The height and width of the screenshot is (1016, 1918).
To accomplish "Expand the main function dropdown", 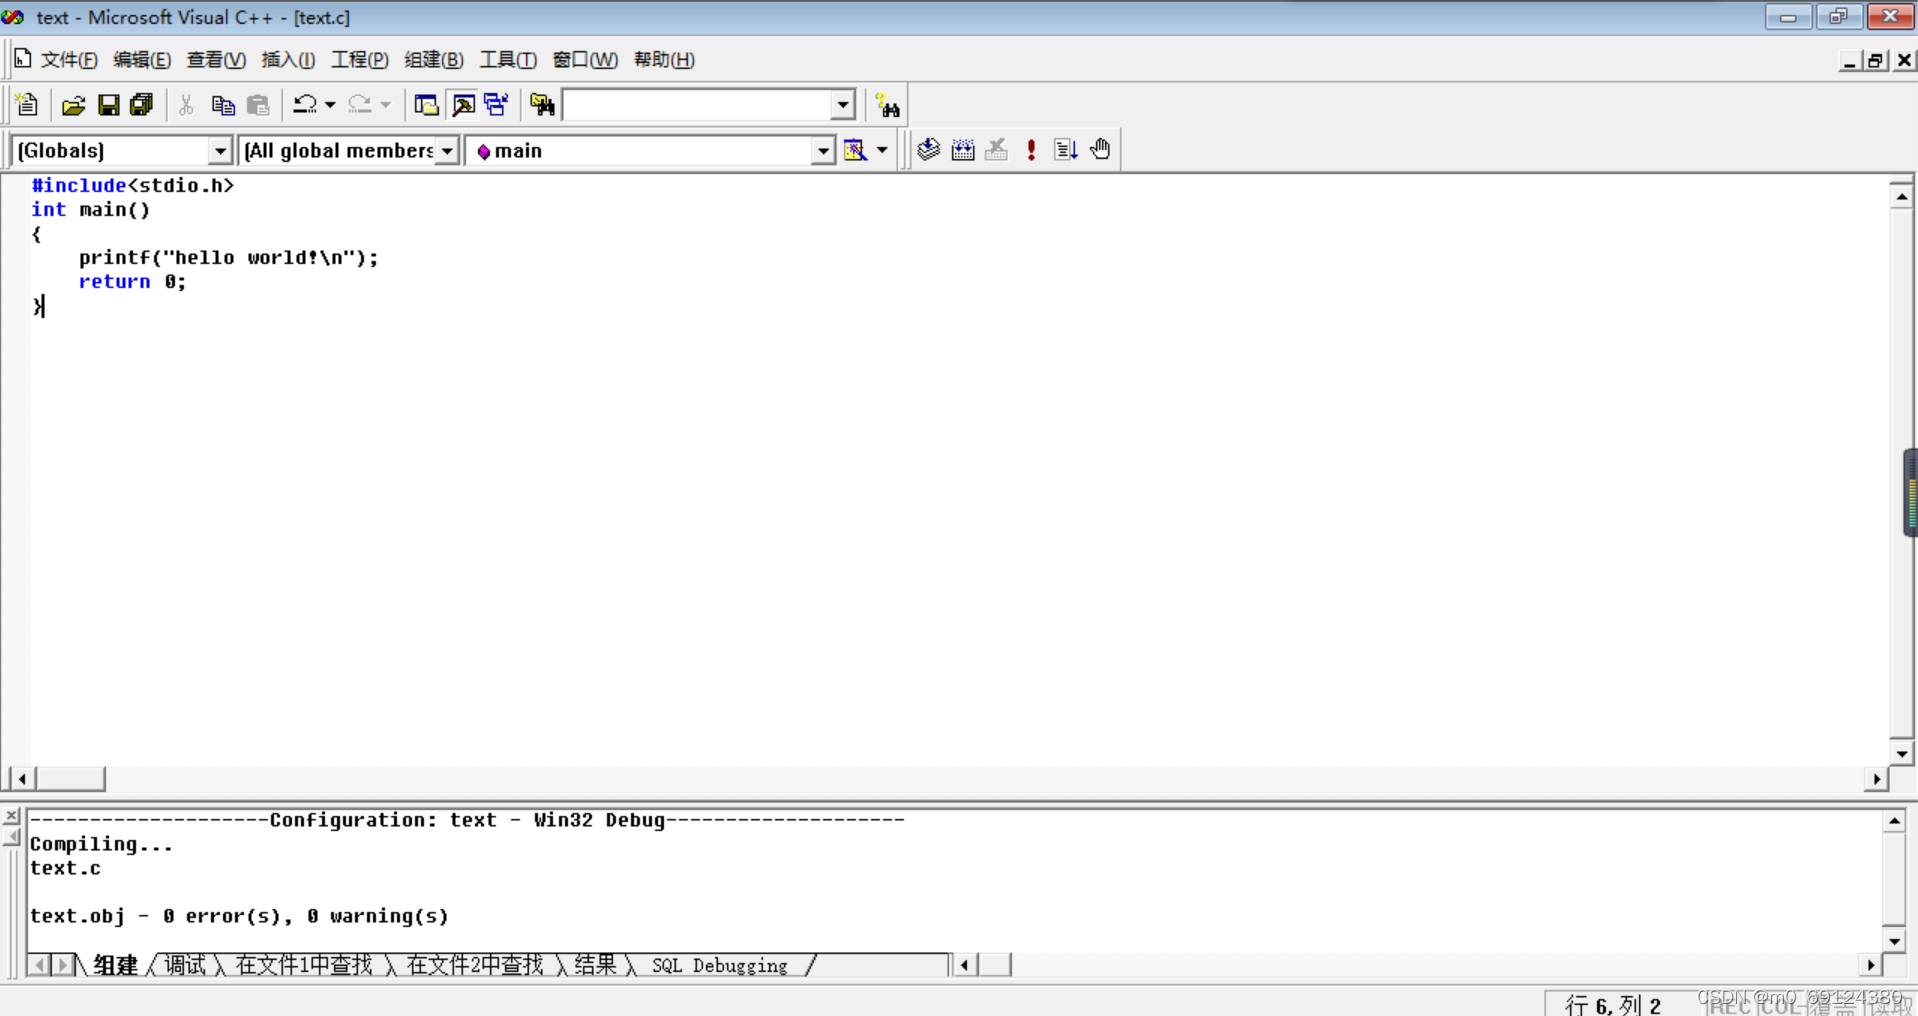I will [x=822, y=151].
